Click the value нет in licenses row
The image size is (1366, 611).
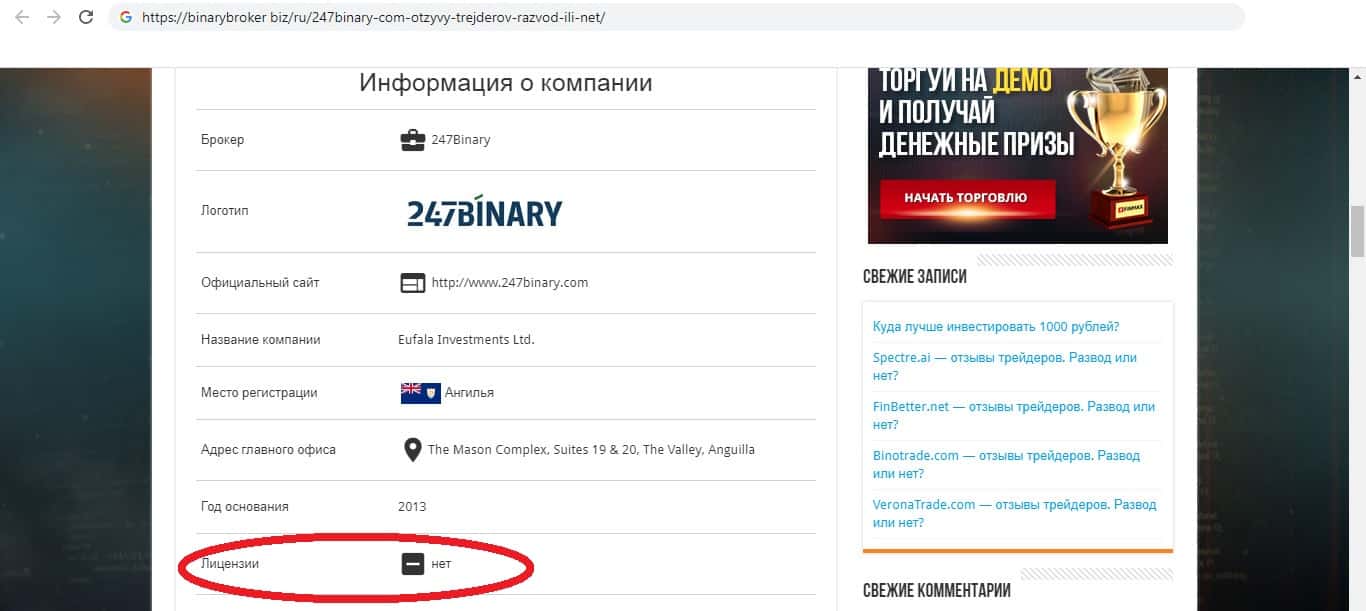click(441, 564)
